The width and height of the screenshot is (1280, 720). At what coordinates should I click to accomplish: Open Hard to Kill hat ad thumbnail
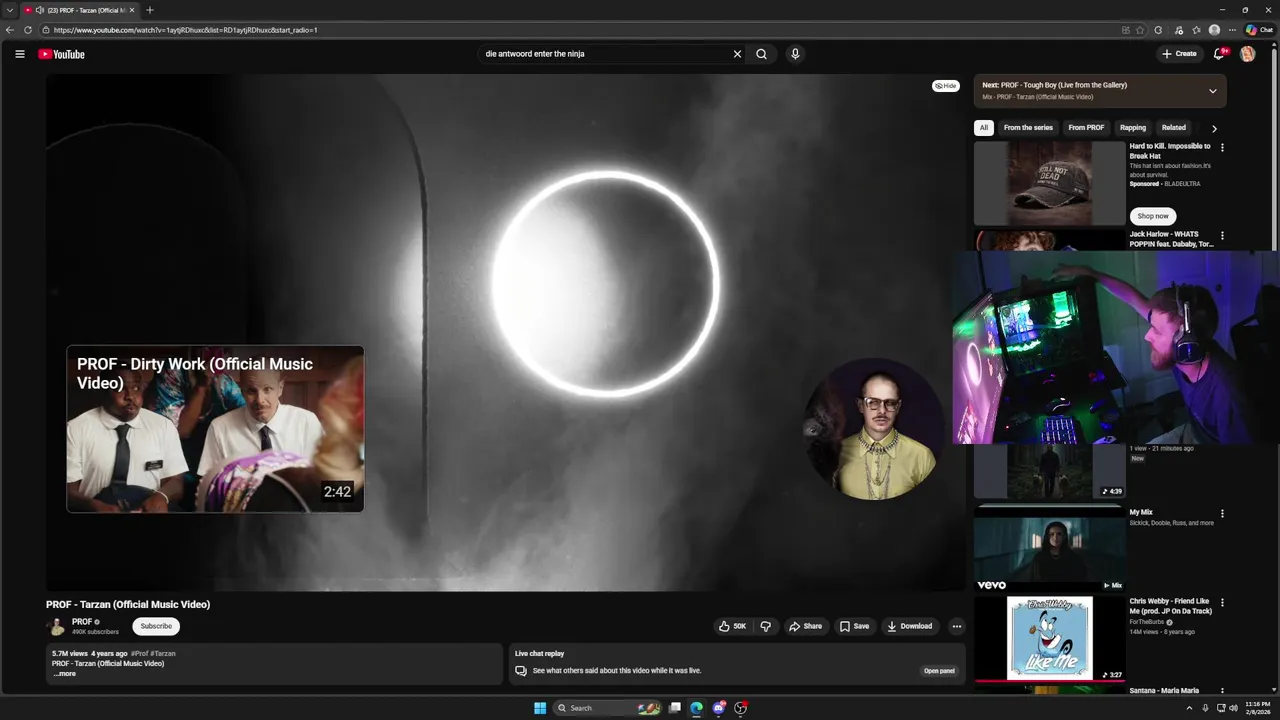(1050, 183)
